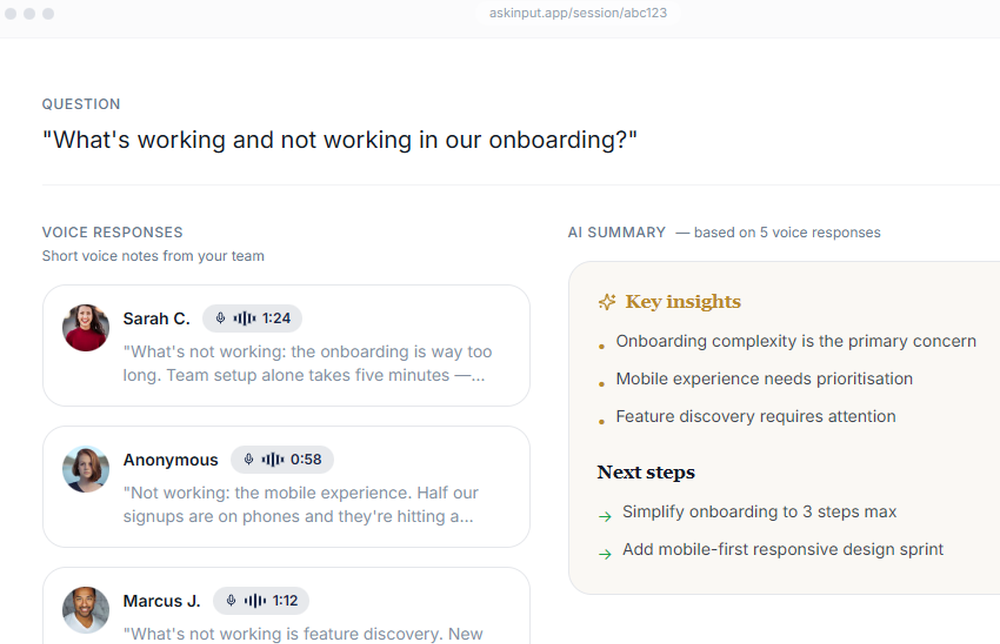Click 'Onboarding complexity is the primary concern'
This screenshot has height=644, width=1000.
click(x=796, y=341)
